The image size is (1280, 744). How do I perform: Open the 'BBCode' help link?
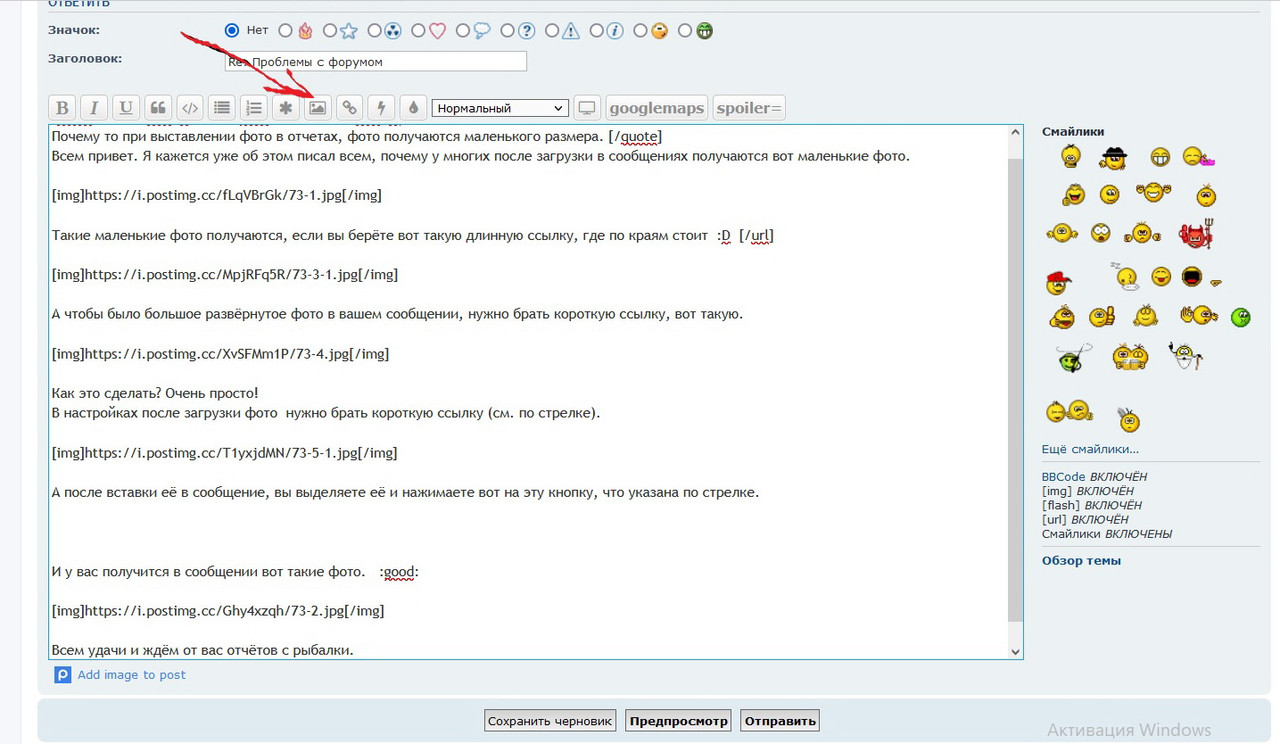click(1064, 477)
